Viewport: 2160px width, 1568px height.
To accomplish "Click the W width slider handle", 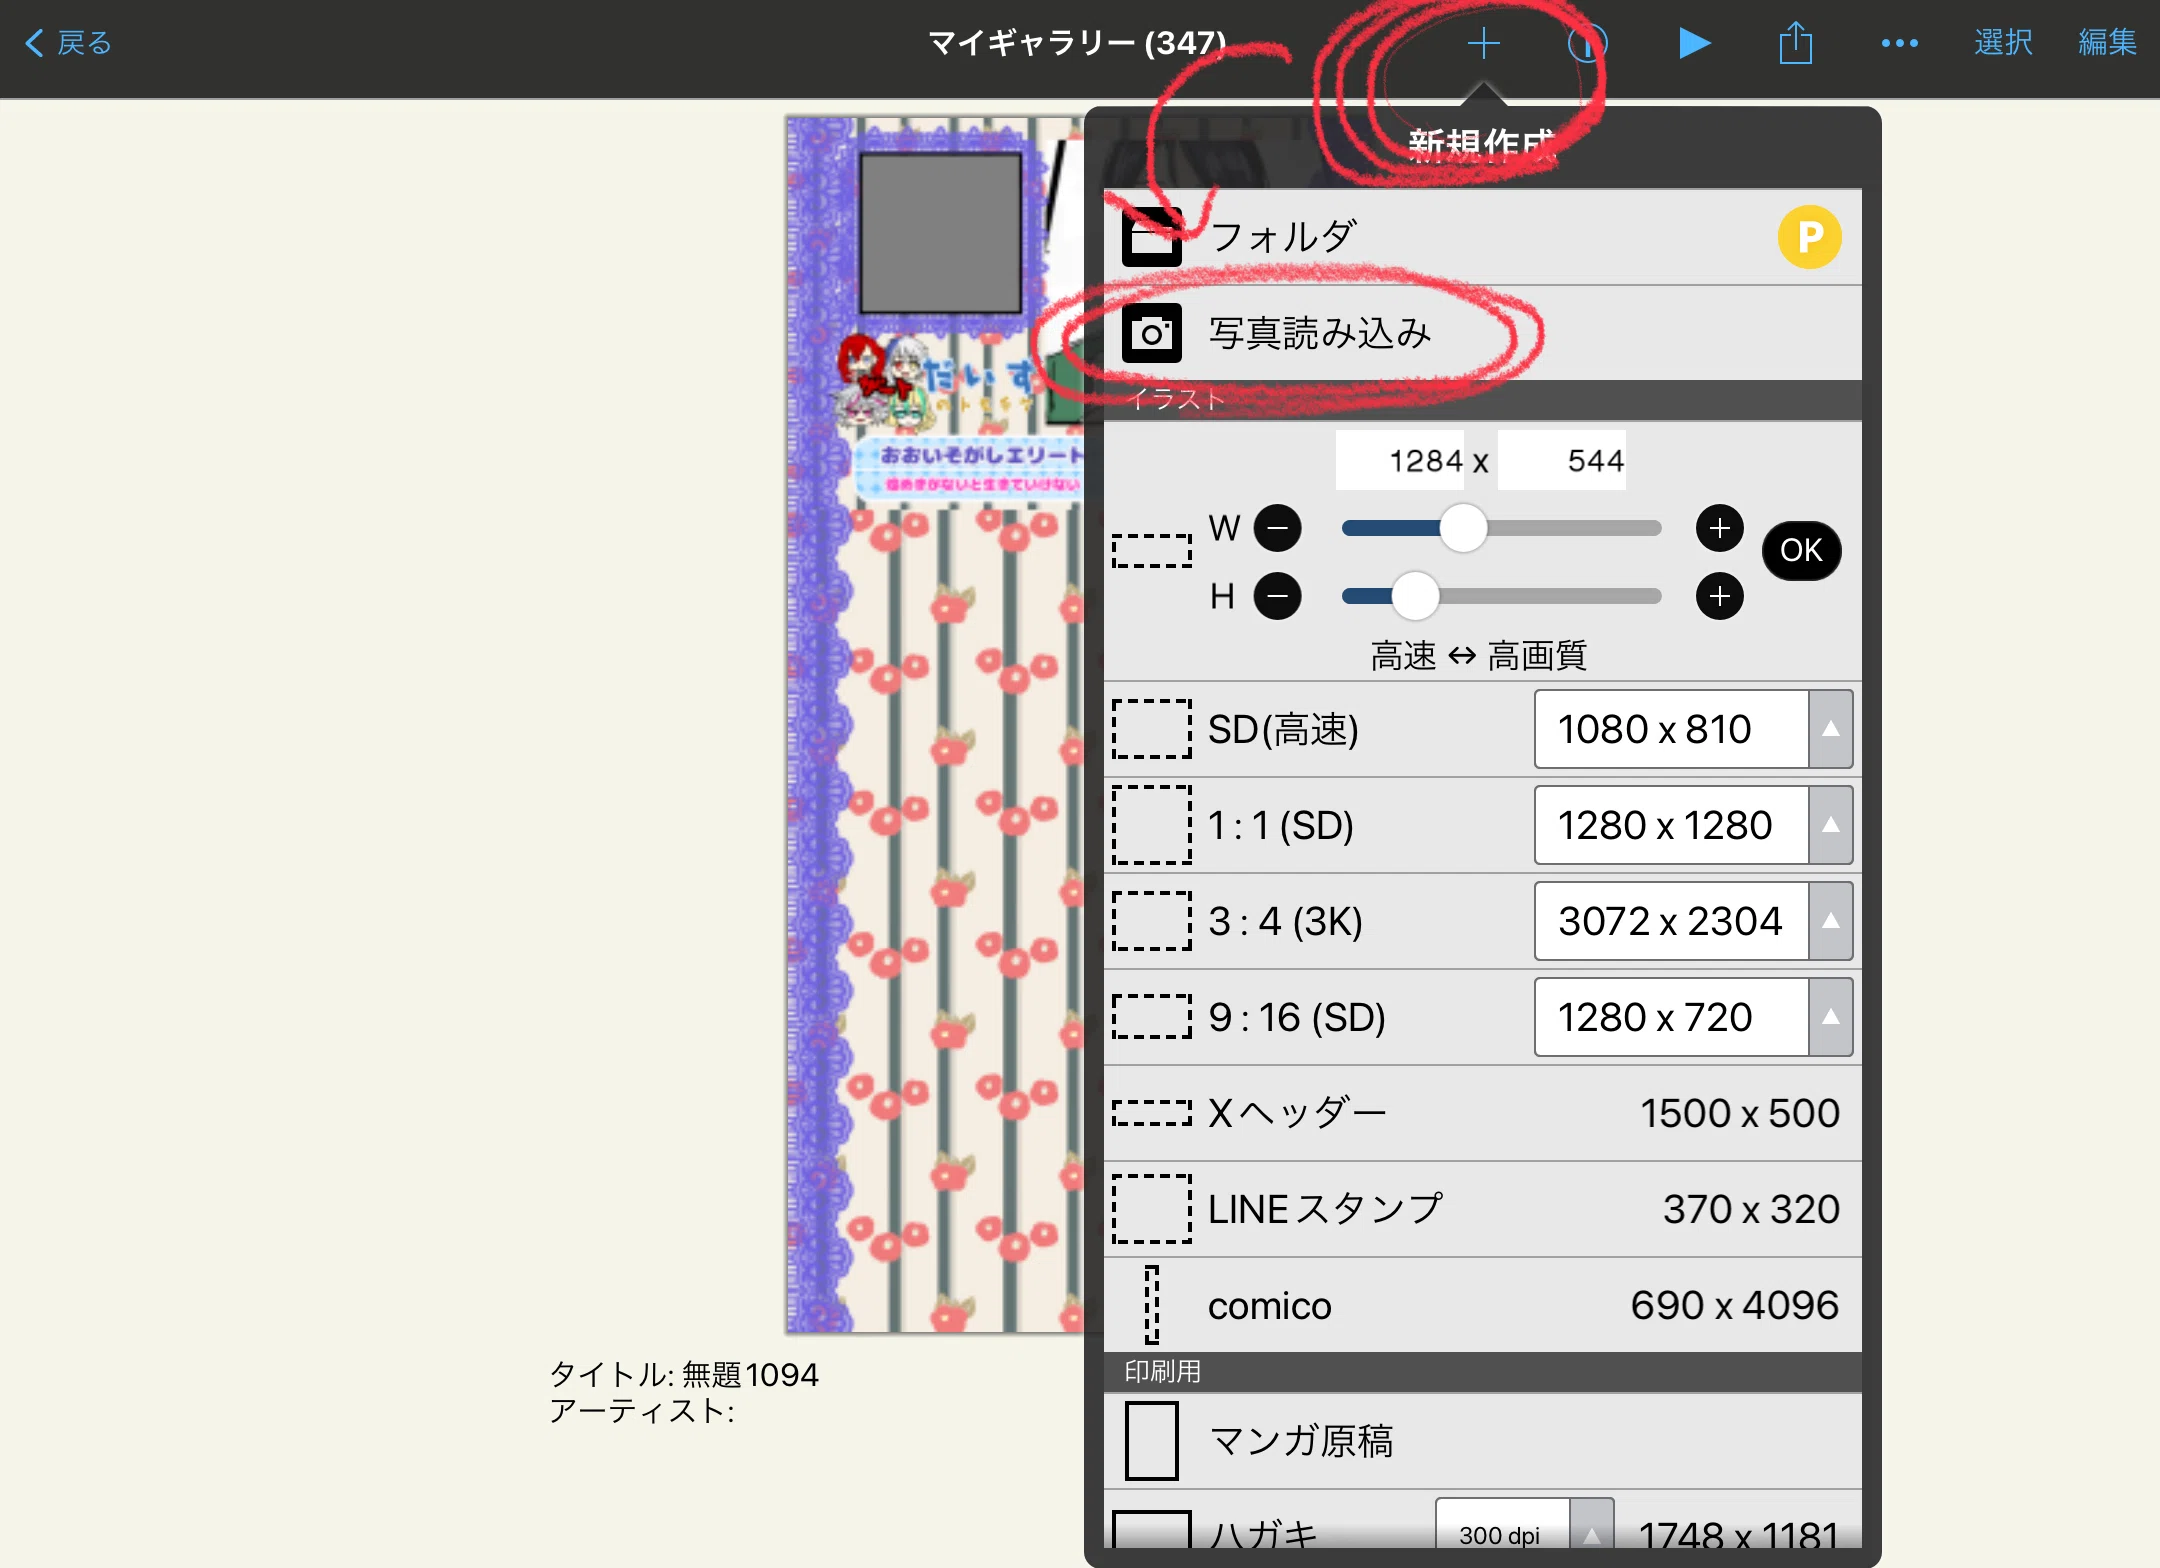I will [x=1463, y=528].
